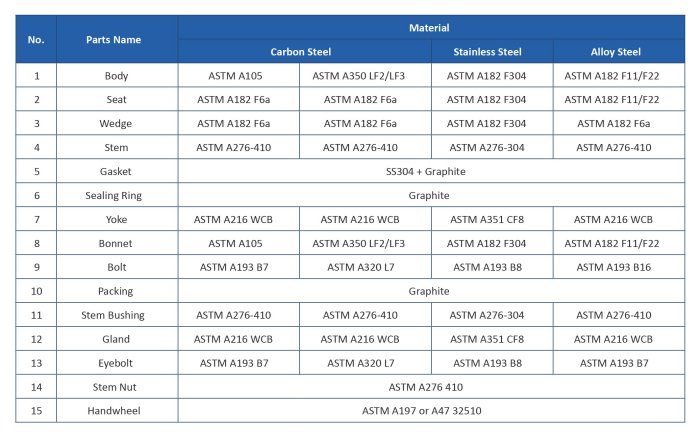
Task: Click the "Material" header cell
Action: pyautogui.click(x=428, y=28)
